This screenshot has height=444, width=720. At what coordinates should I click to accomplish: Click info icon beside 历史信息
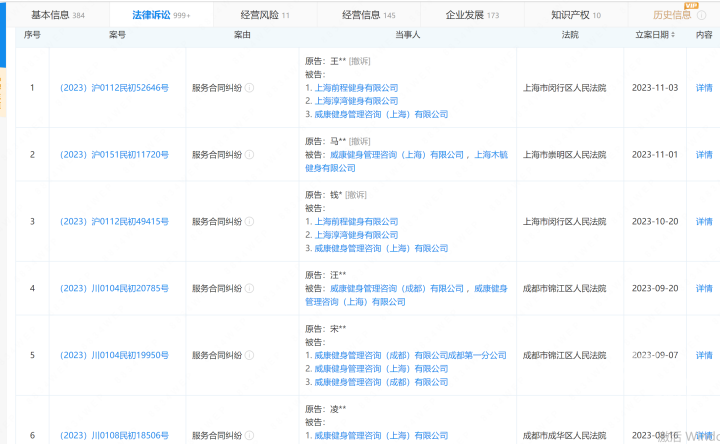(702, 15)
